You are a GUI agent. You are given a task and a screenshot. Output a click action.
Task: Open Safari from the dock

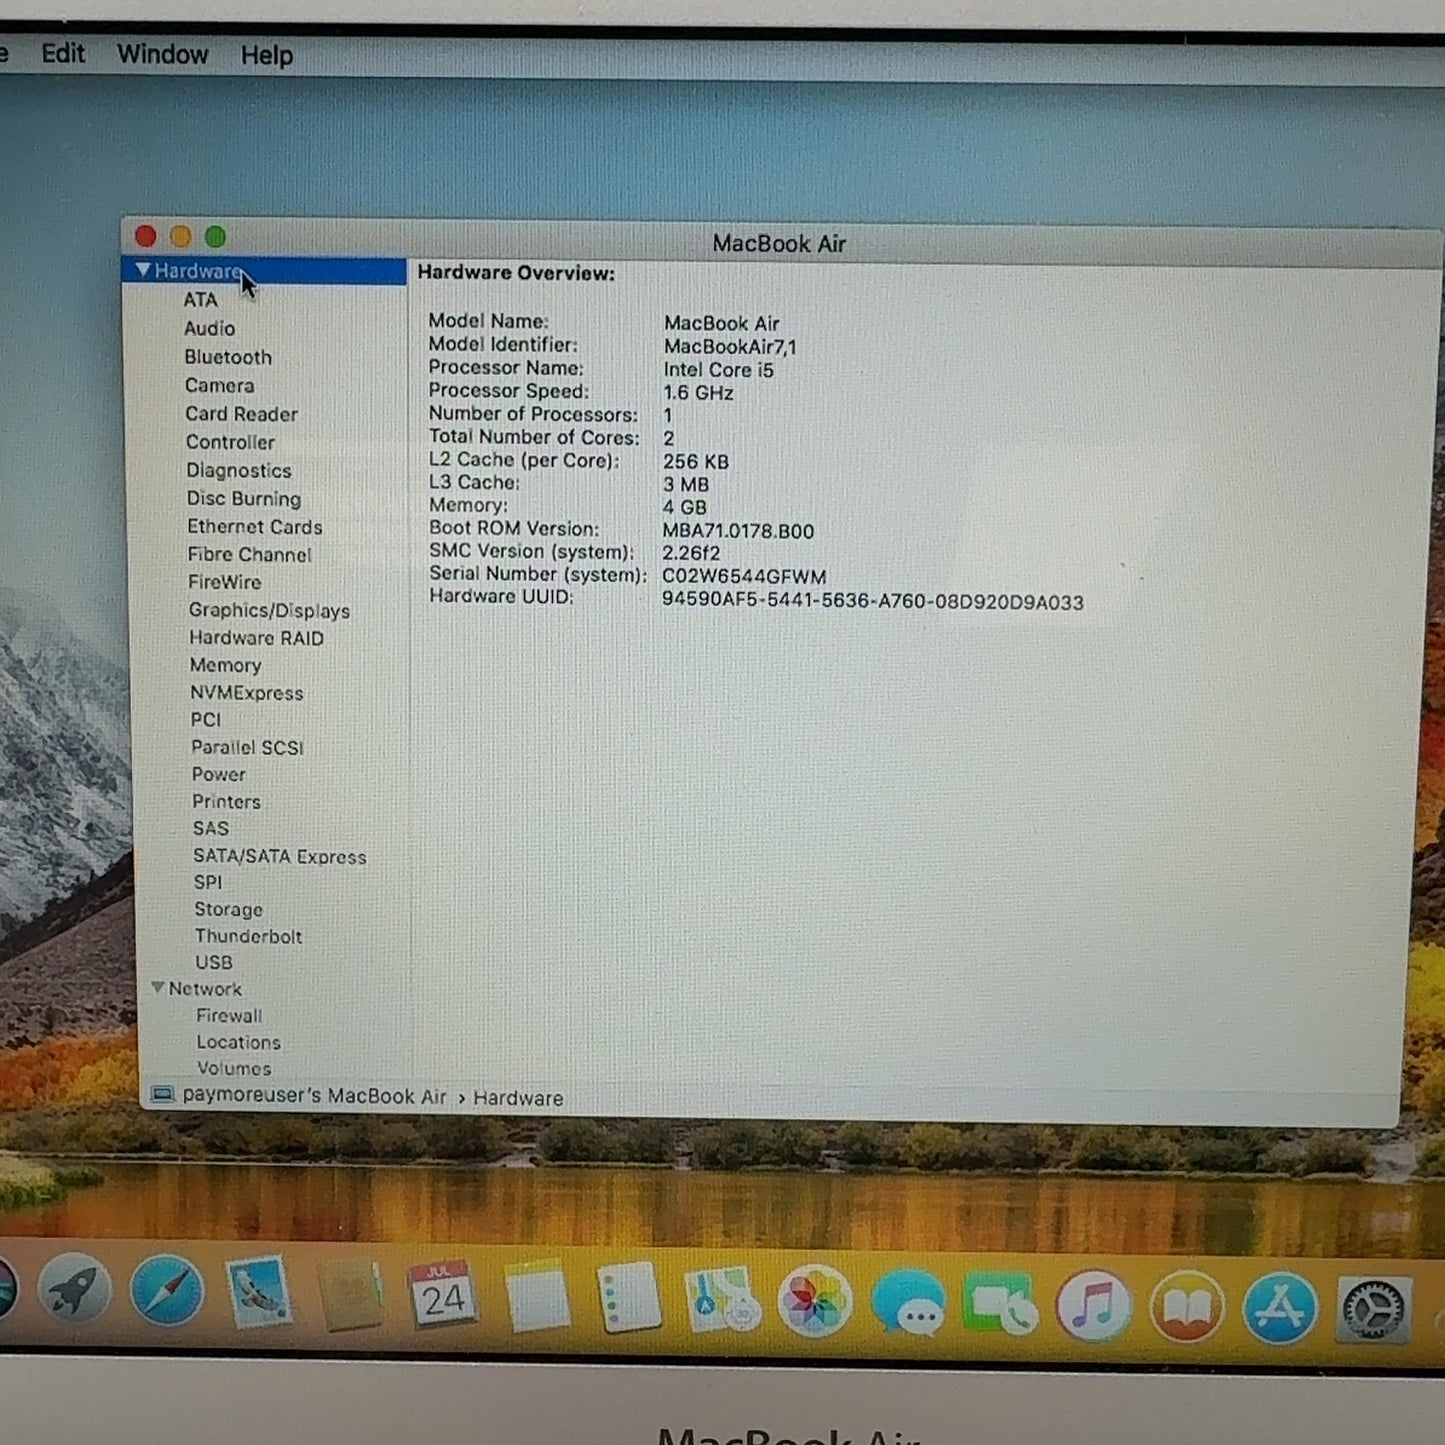(x=166, y=1291)
